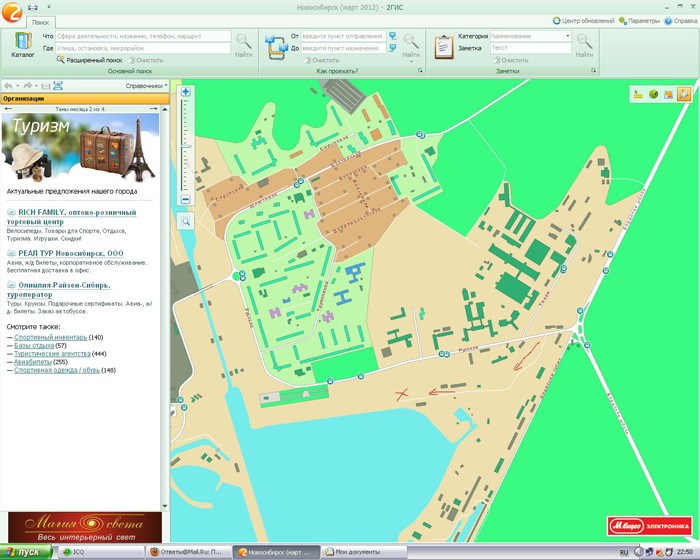This screenshot has width=700, height=560.
Task: Click the route directions icon in Как проехать
Action: 275,45
